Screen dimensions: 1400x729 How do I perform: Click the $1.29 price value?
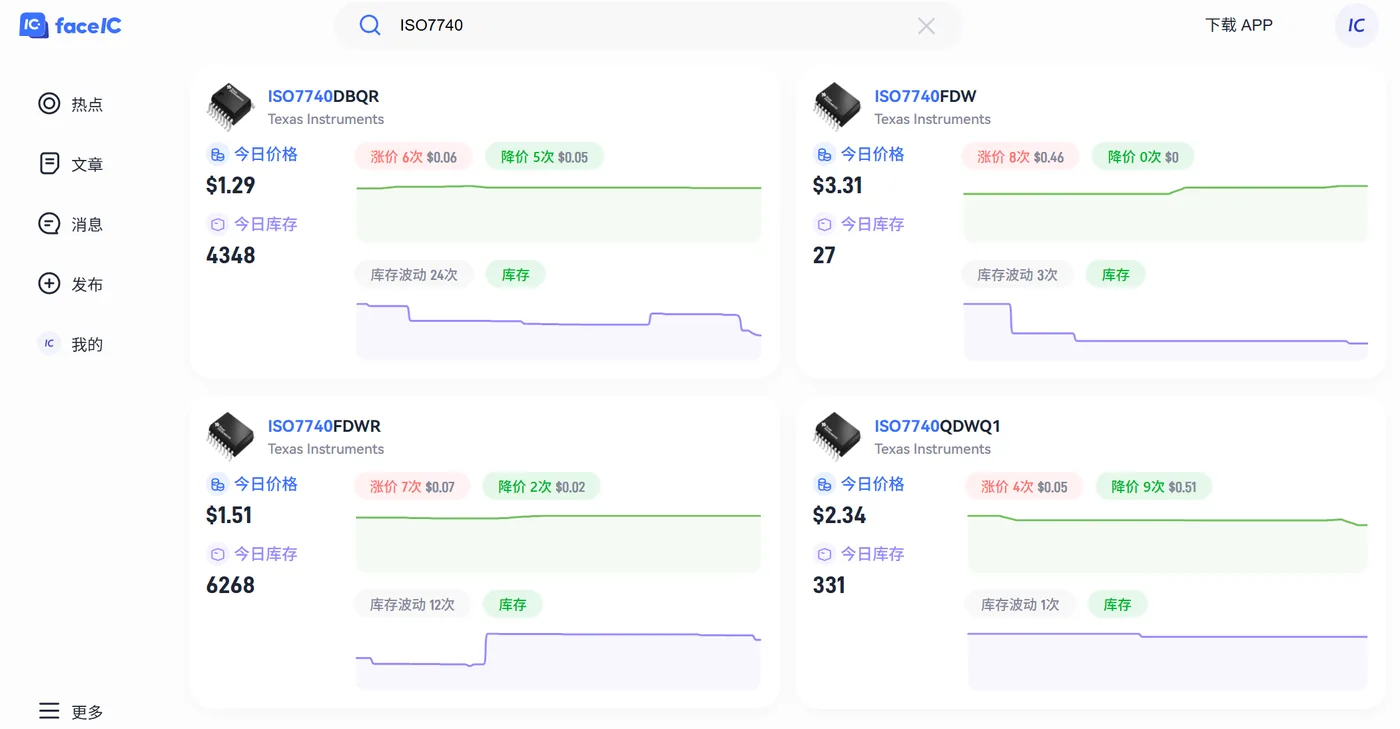(231, 185)
